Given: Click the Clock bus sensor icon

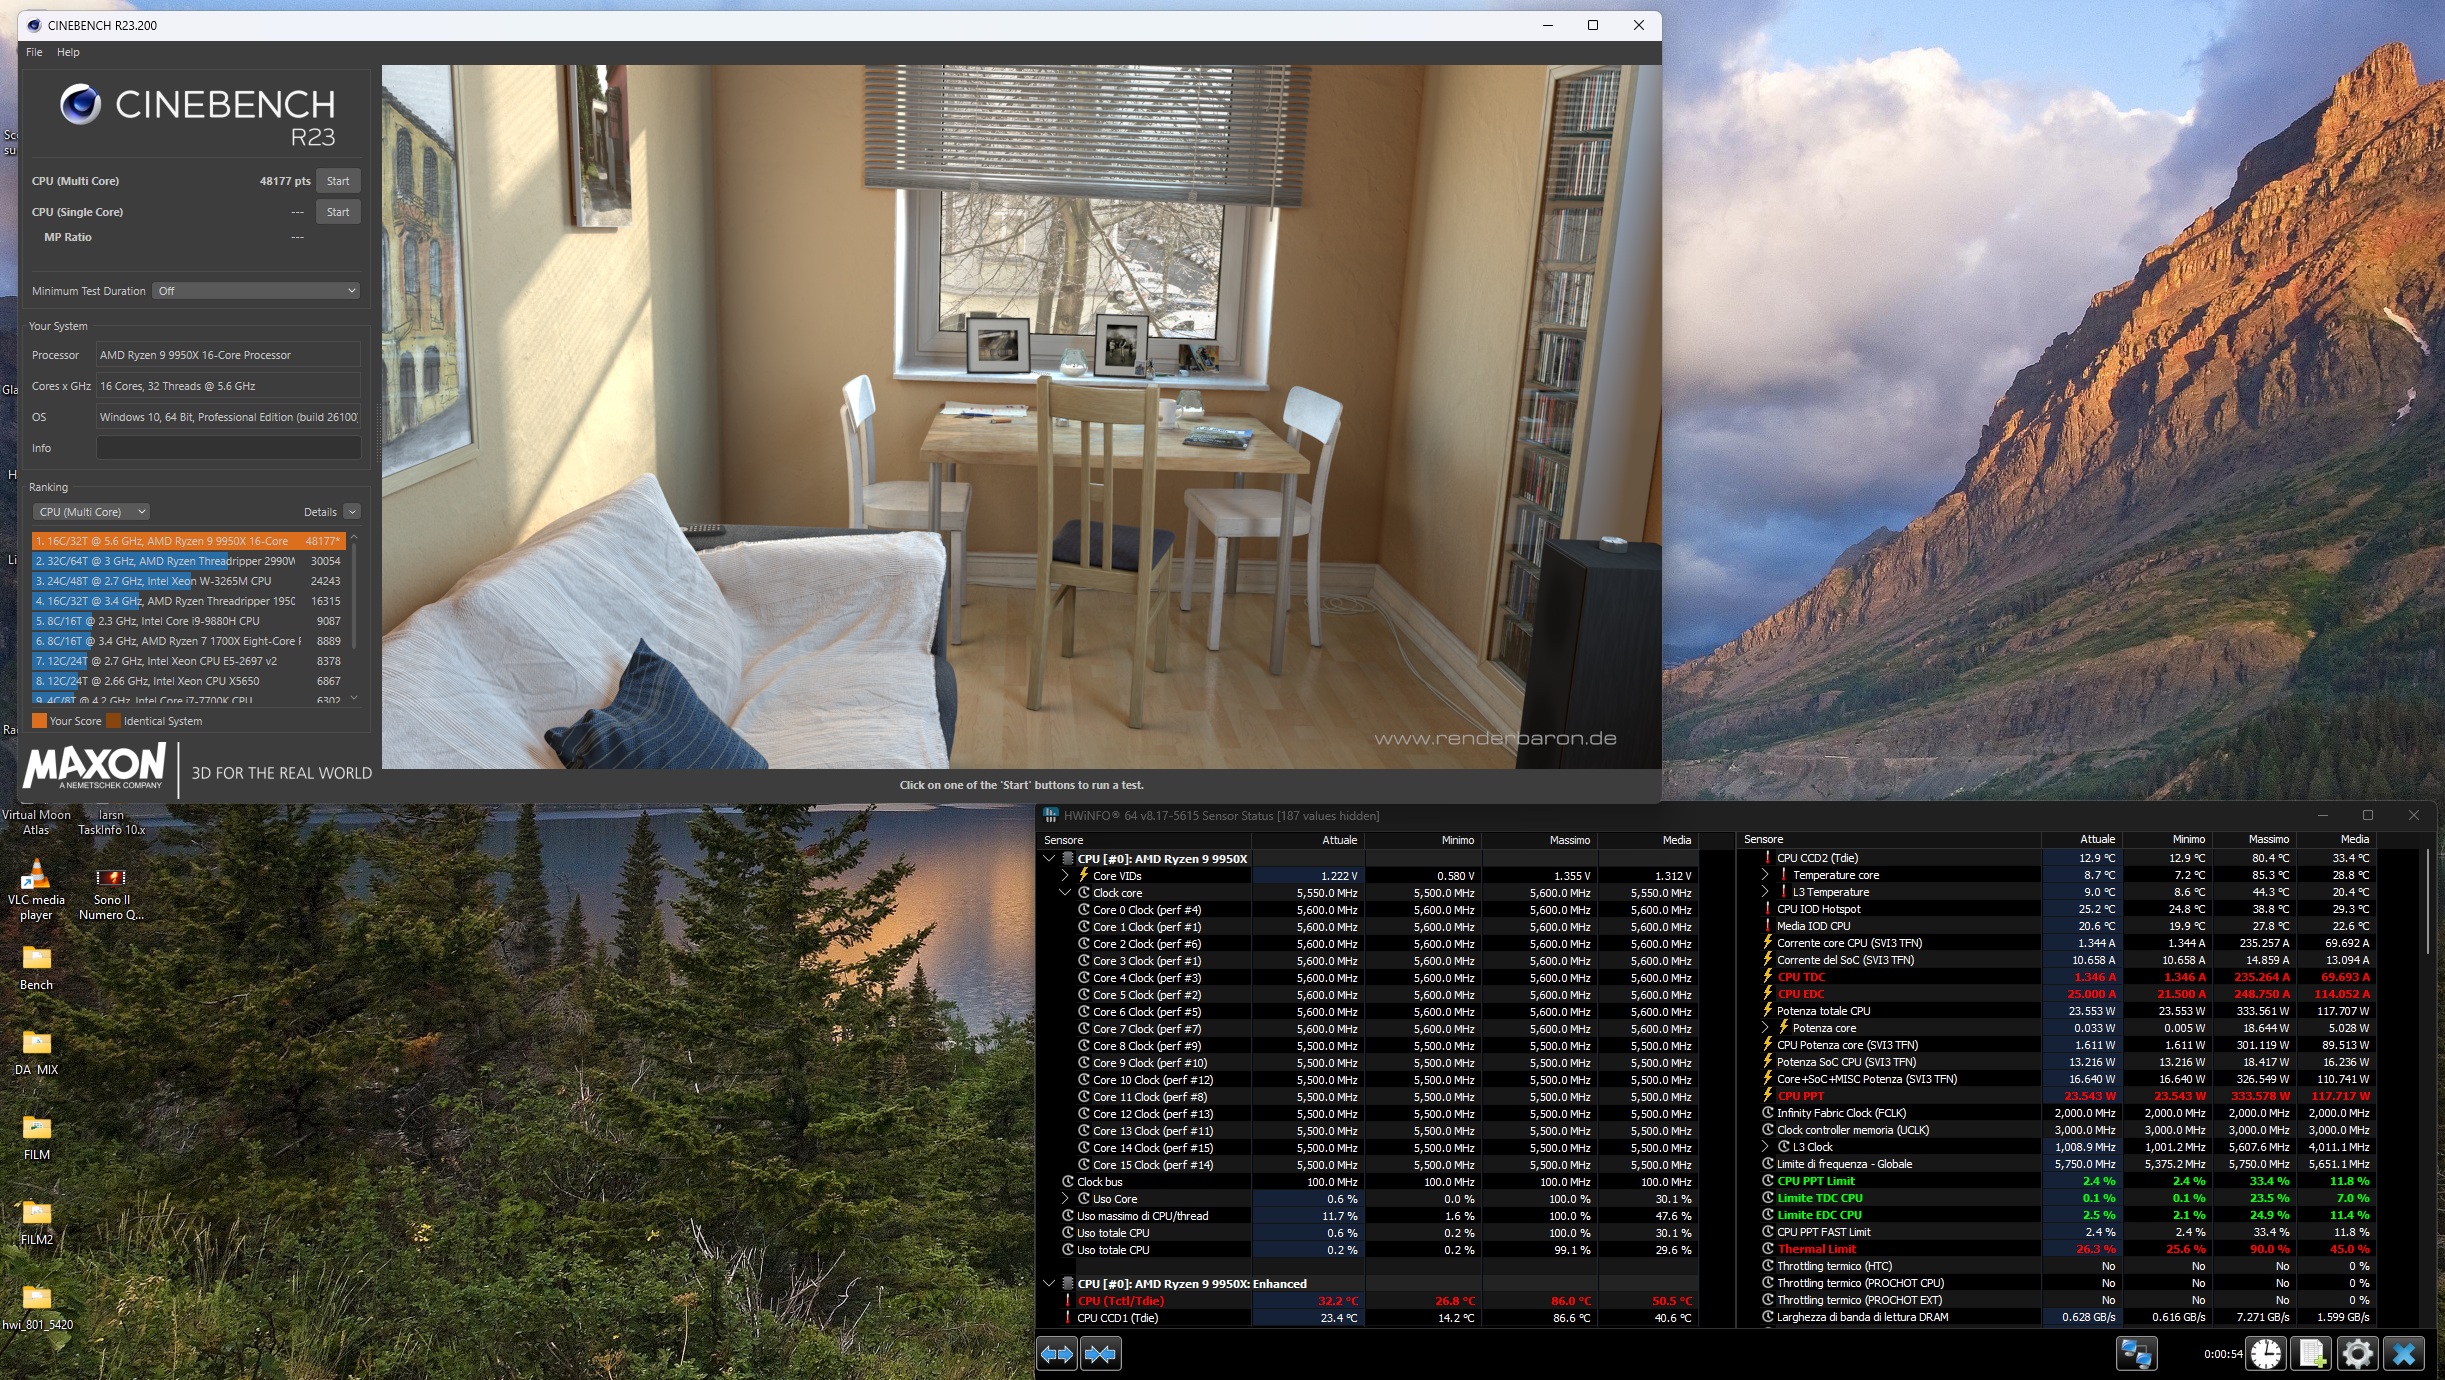Looking at the screenshot, I should click(1068, 1182).
